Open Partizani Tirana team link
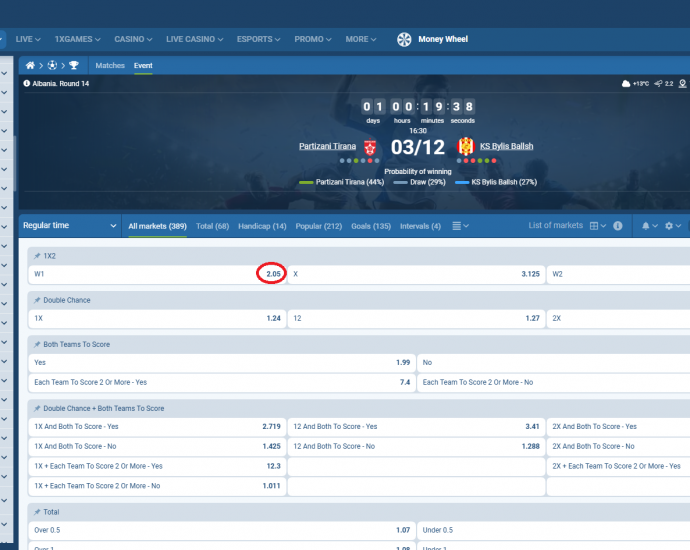 (327, 146)
